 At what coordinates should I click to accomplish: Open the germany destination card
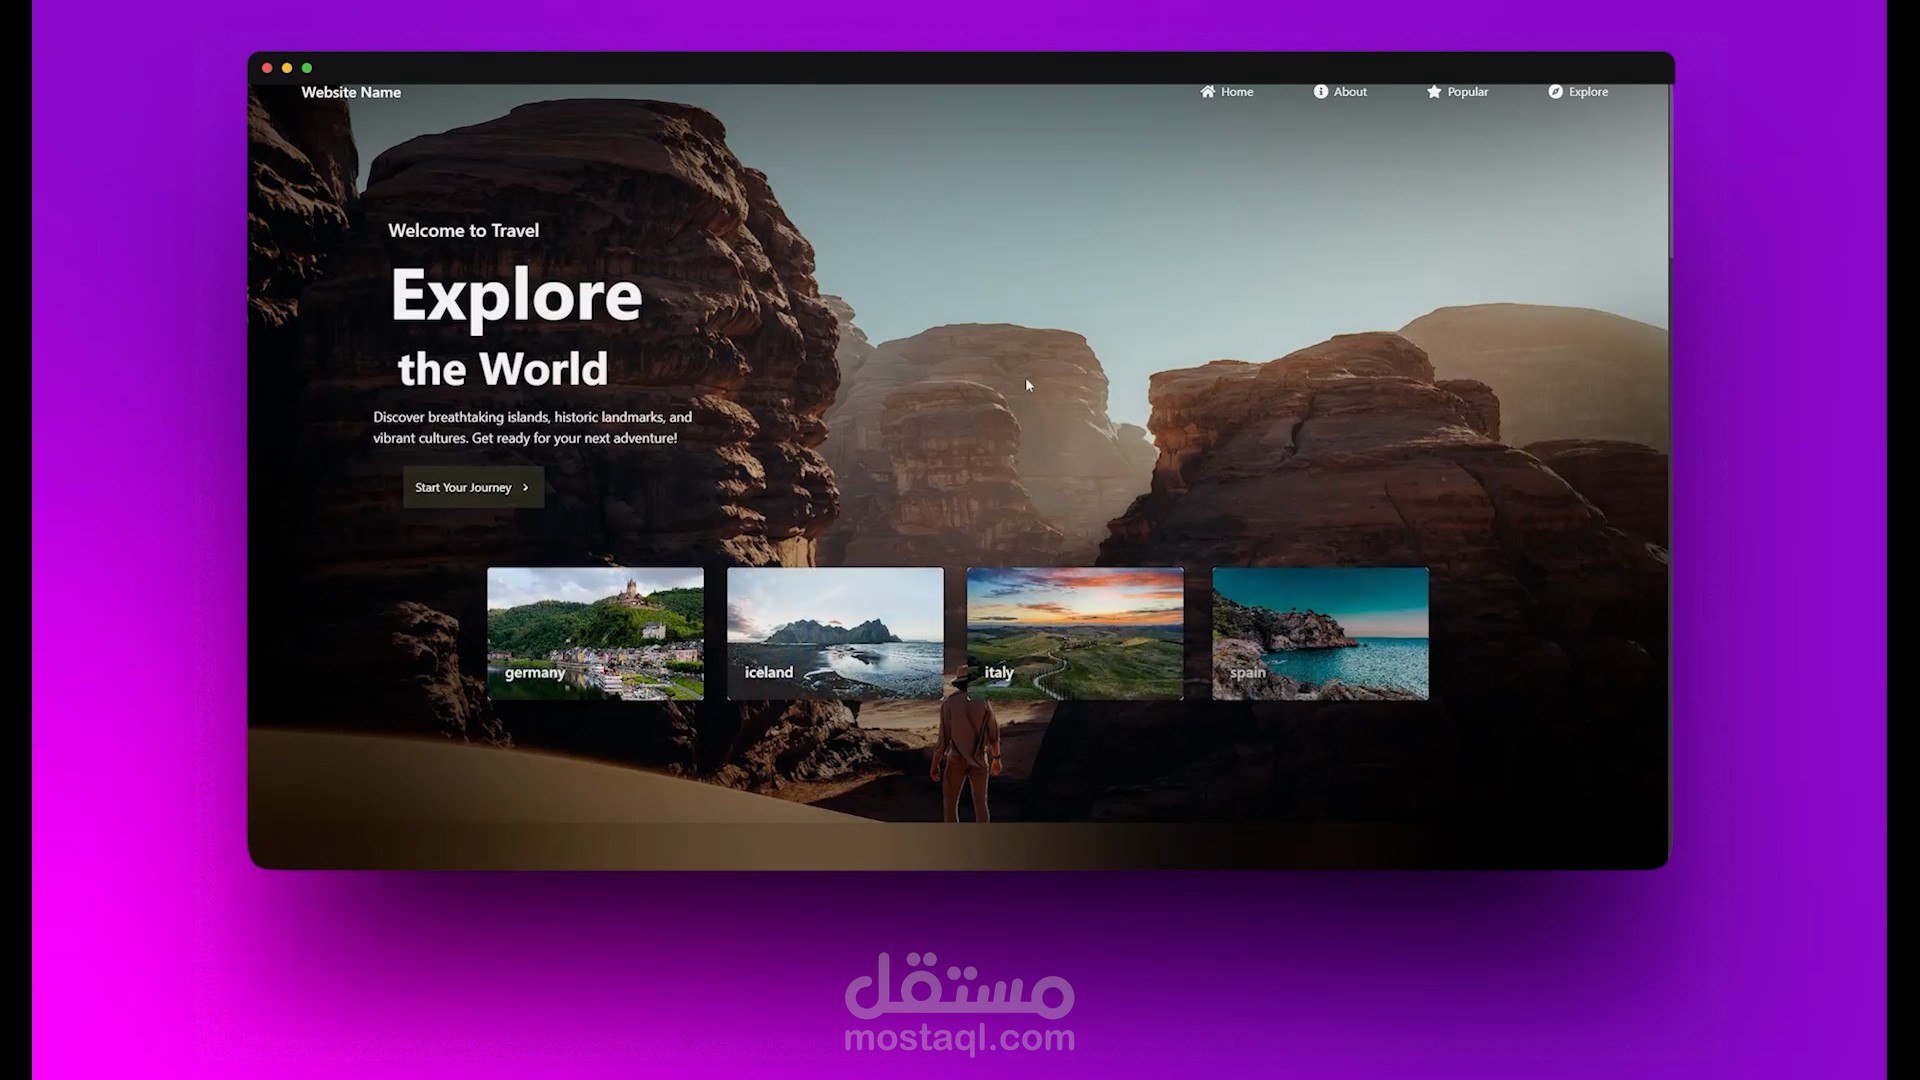(594, 633)
